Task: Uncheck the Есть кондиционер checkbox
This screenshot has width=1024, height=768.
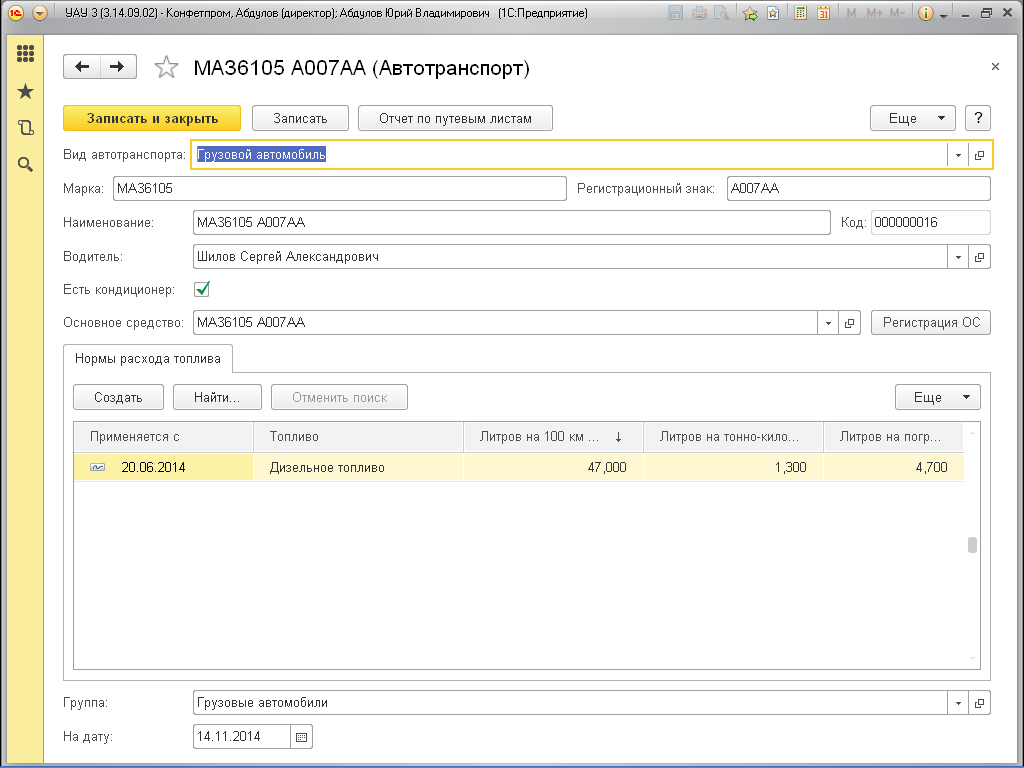Action: (202, 289)
